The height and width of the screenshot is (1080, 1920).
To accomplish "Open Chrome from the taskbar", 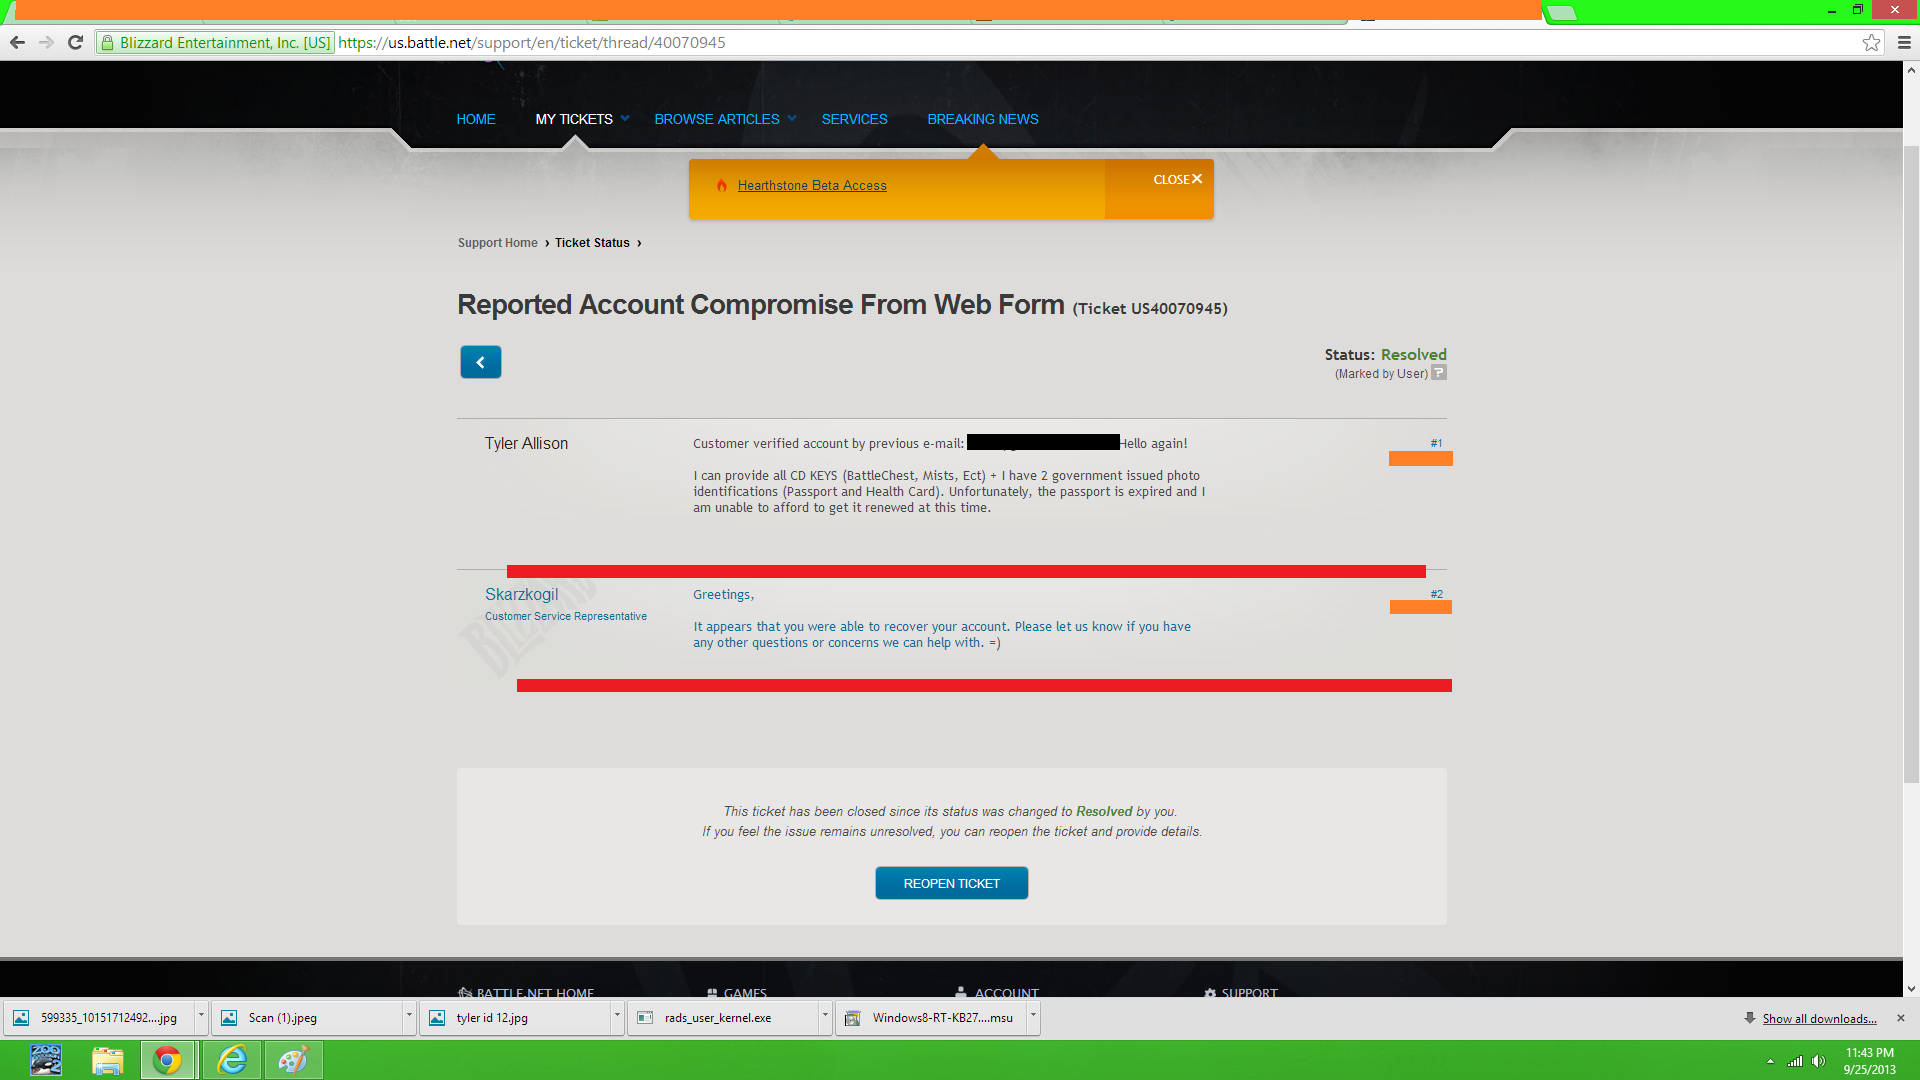I will point(167,1060).
